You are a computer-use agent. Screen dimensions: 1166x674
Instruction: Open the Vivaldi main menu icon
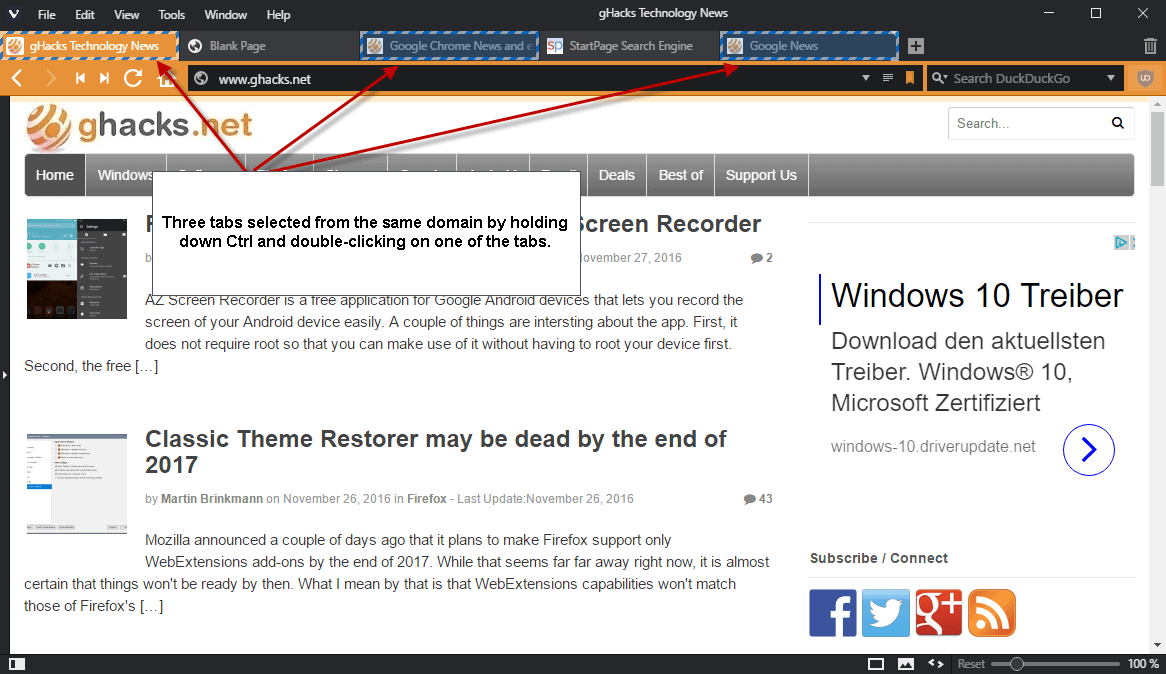(x=13, y=14)
